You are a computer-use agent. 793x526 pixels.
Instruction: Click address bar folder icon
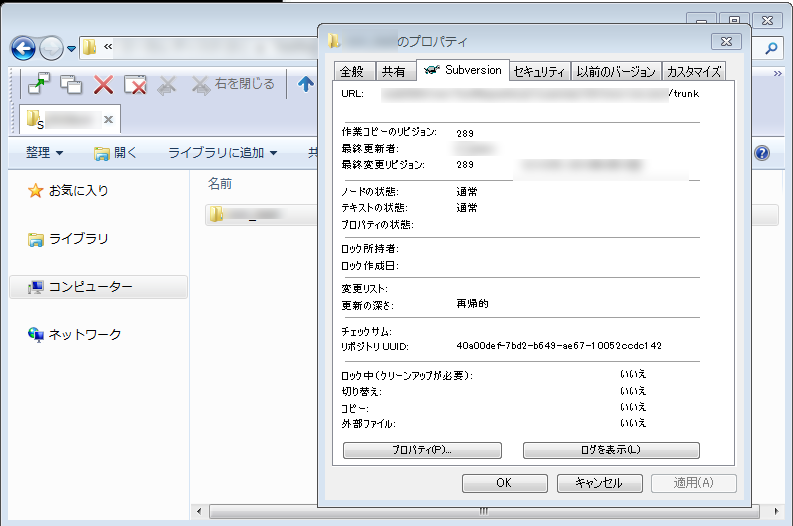(x=90, y=47)
